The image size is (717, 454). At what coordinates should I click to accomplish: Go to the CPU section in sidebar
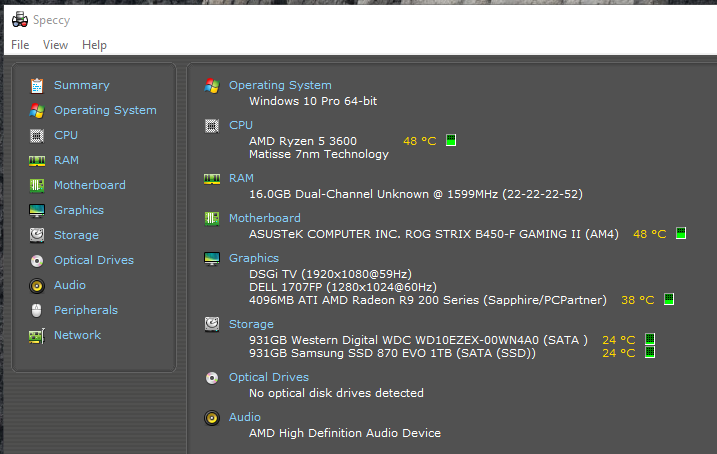click(x=66, y=135)
